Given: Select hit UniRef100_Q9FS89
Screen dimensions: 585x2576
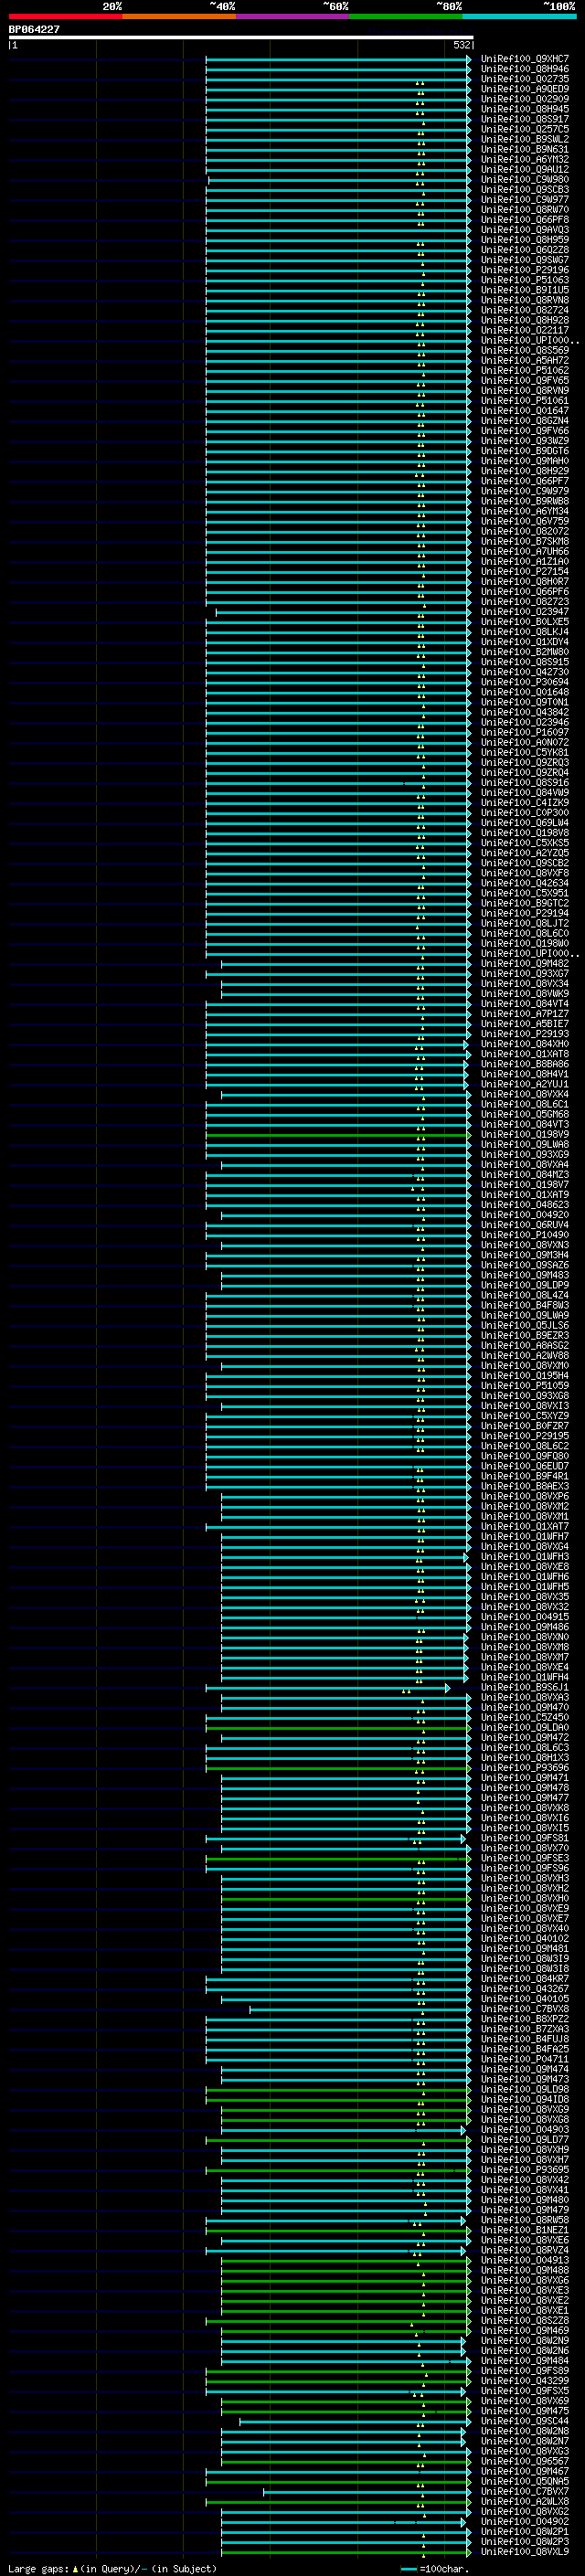Looking at the screenshot, I should [x=525, y=2371].
